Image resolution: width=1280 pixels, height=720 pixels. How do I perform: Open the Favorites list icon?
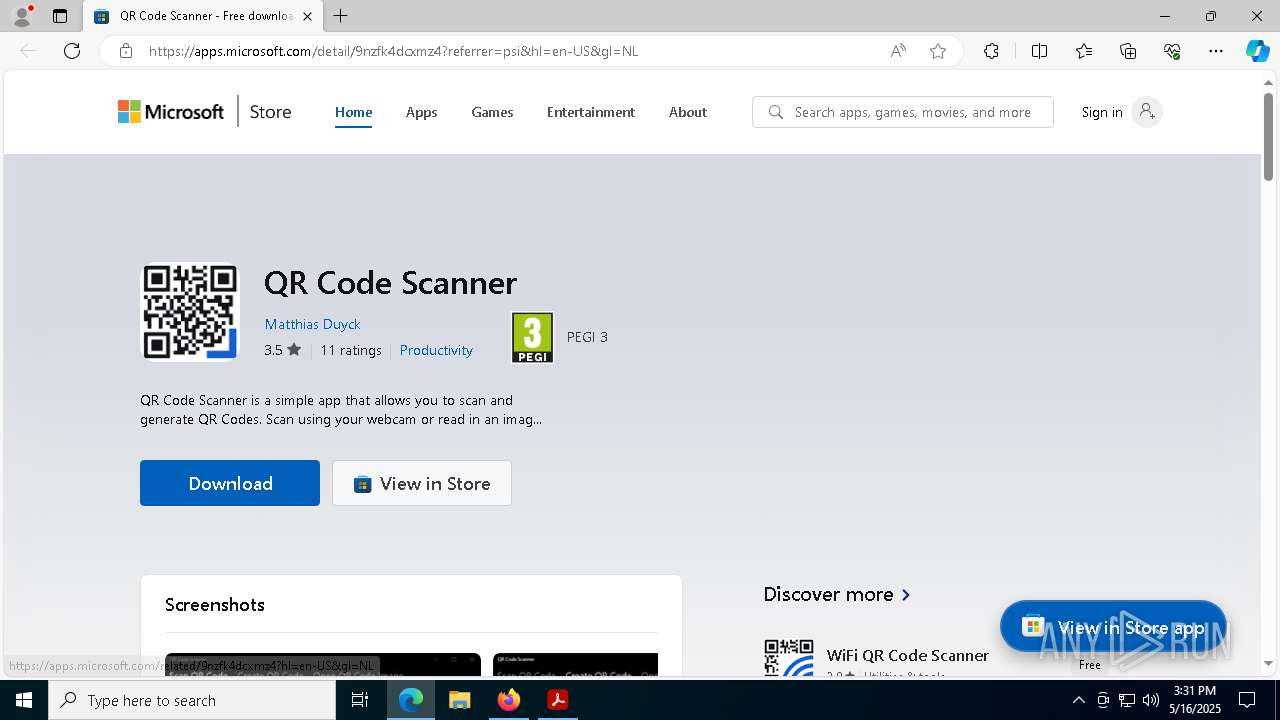pyautogui.click(x=1084, y=51)
